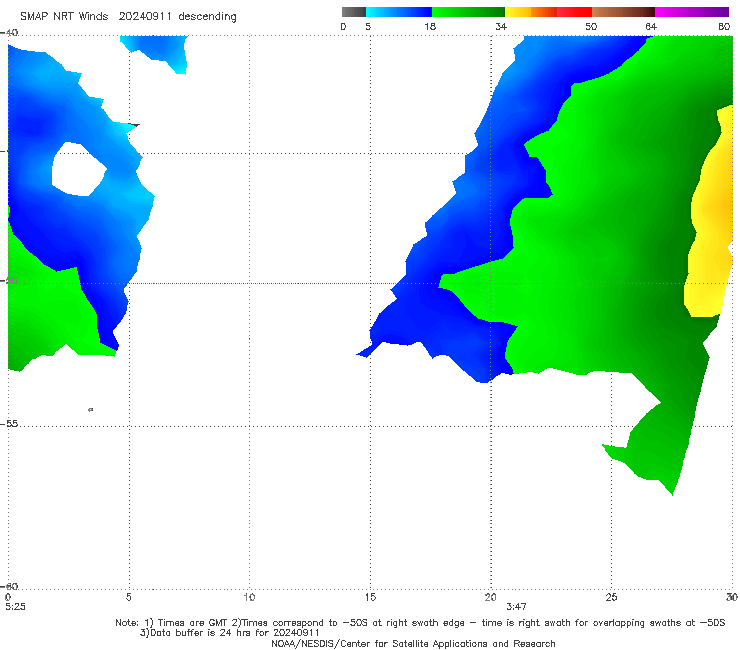Select the green 18–34 color bar segment
Image resolution: width=740 pixels, height=650 pixels.
(468, 12)
